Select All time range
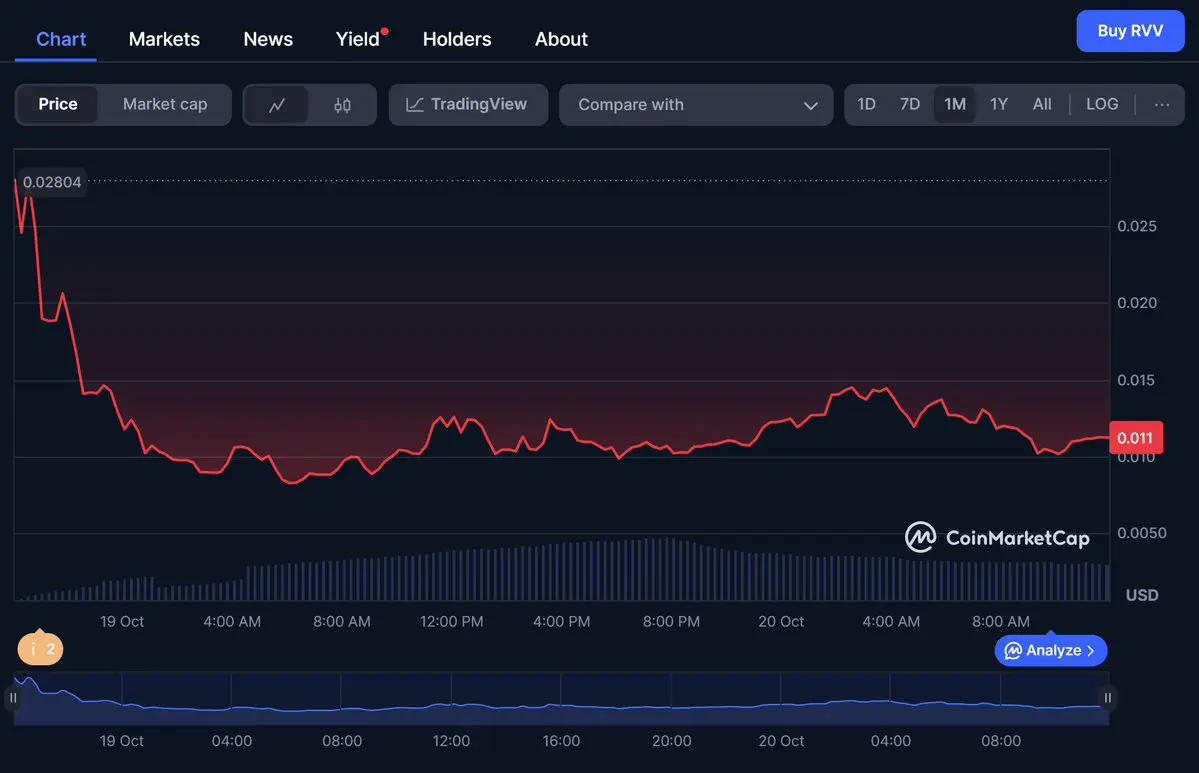The image size is (1199, 773). 1041,104
